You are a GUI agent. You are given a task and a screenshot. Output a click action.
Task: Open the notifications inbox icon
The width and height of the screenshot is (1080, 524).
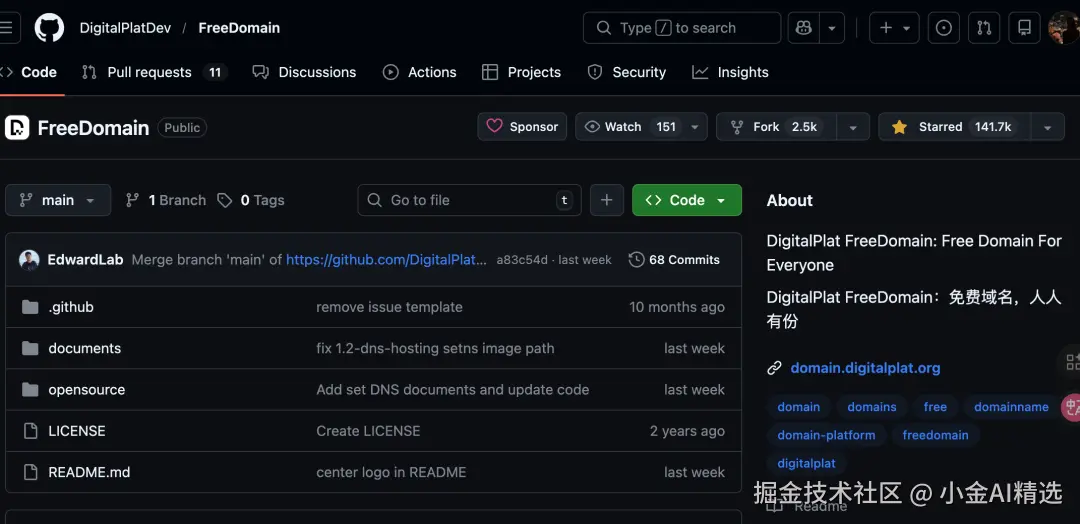[x=1024, y=28]
